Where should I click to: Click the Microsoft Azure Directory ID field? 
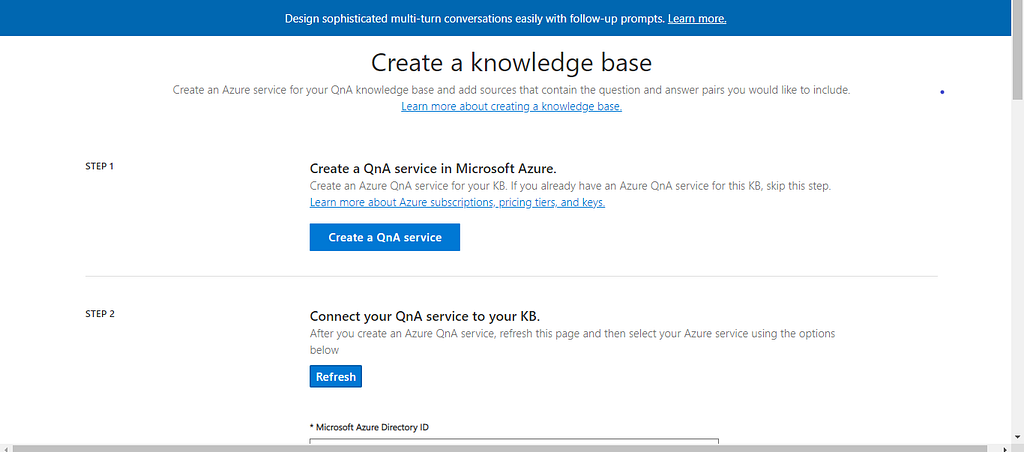coord(514,441)
